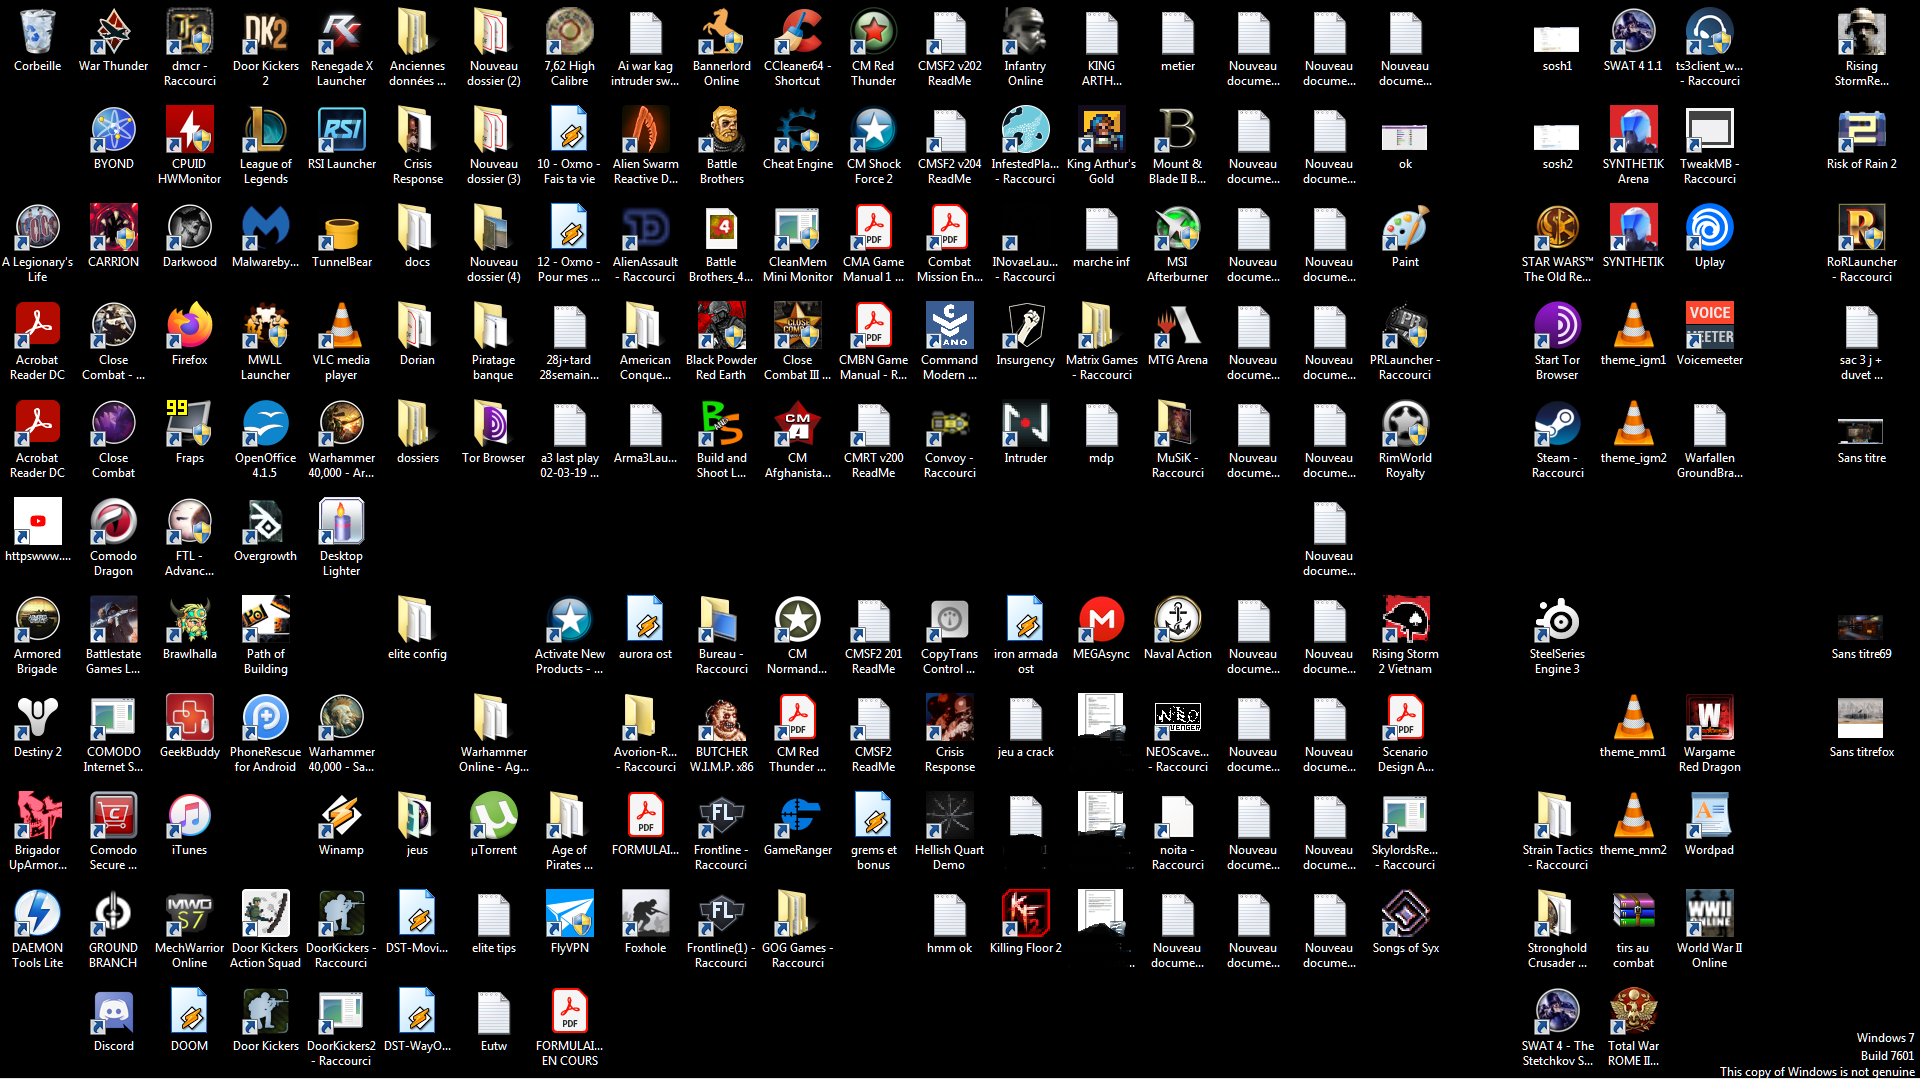Open the Corbeille recycle bin icon
The width and height of the screenshot is (1920, 1080).
coord(37,40)
